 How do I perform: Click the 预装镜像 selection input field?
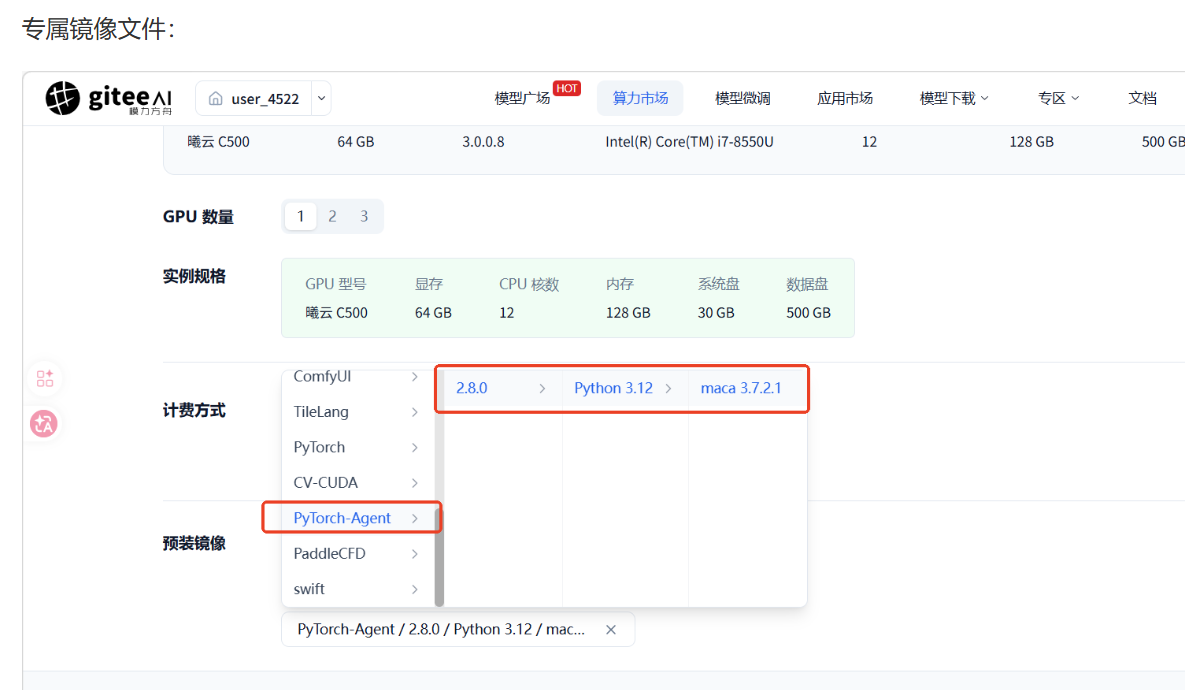457,630
